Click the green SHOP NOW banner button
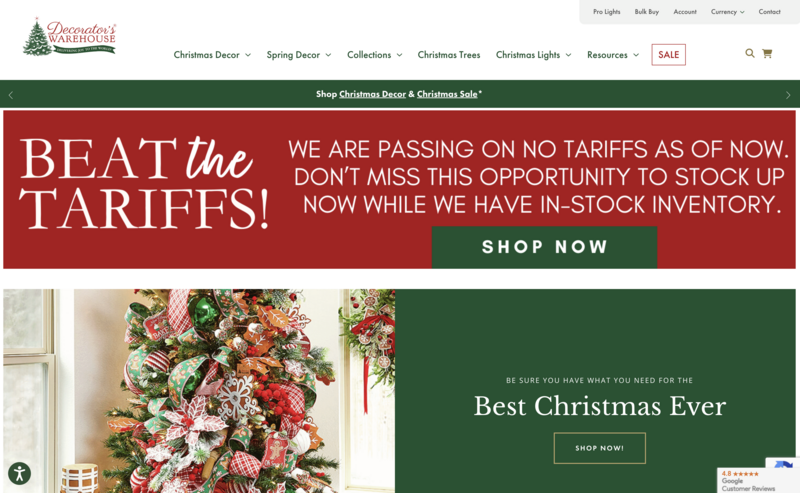 pos(544,247)
